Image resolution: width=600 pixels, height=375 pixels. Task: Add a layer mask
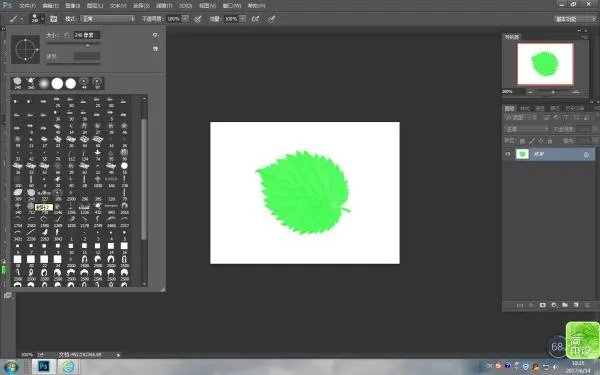(542, 305)
